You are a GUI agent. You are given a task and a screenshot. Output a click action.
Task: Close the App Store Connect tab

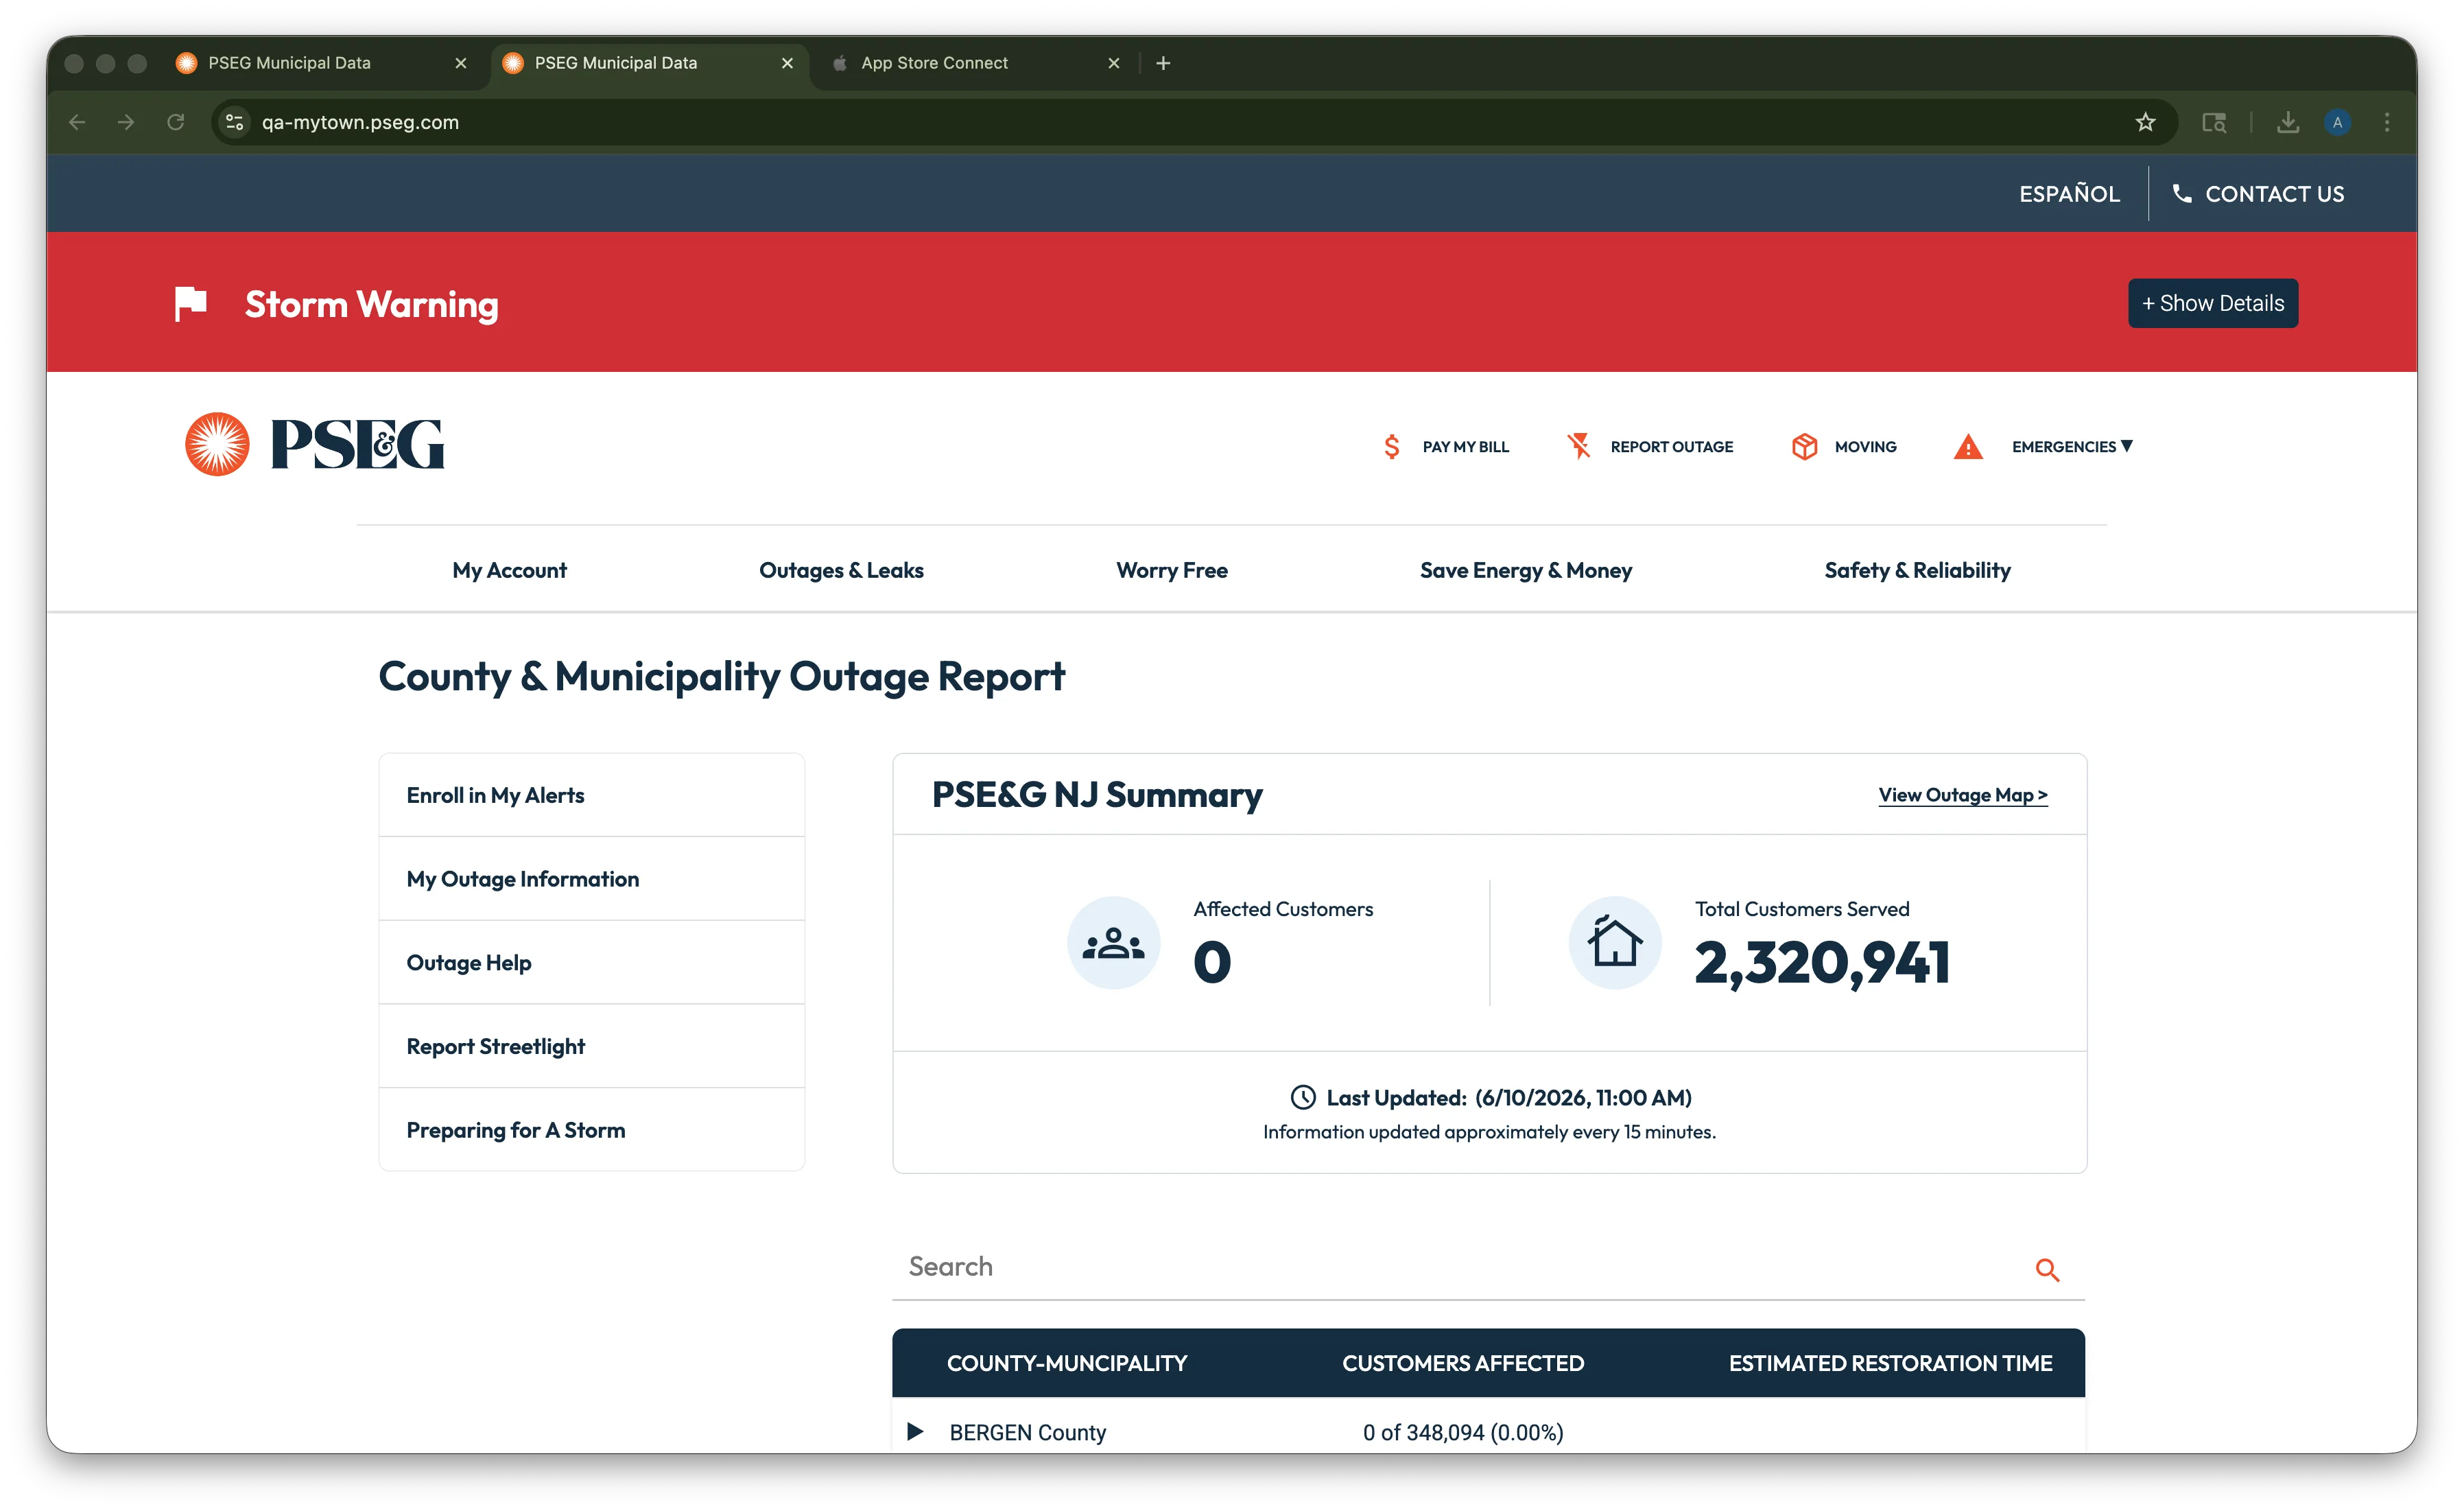coord(1114,63)
